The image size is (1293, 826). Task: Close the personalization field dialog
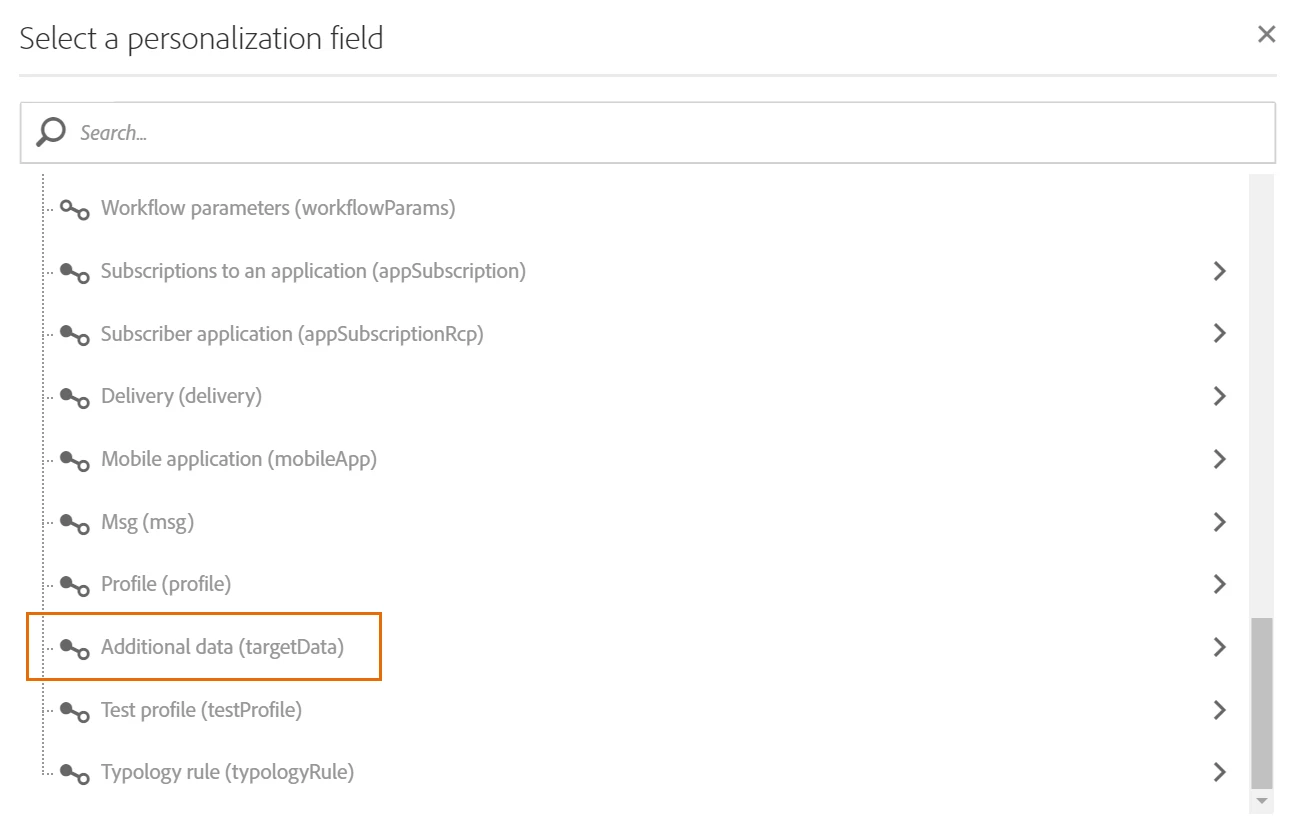coord(1267,35)
